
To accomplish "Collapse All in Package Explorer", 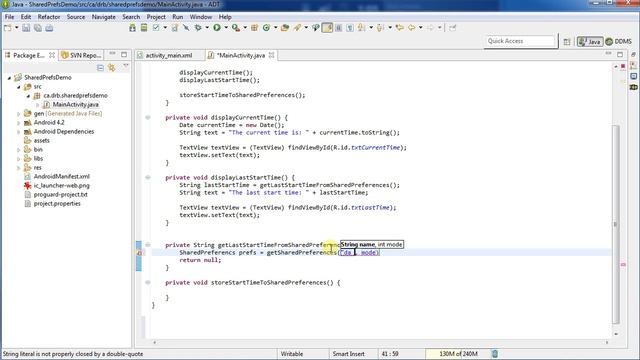I will (x=100, y=68).
